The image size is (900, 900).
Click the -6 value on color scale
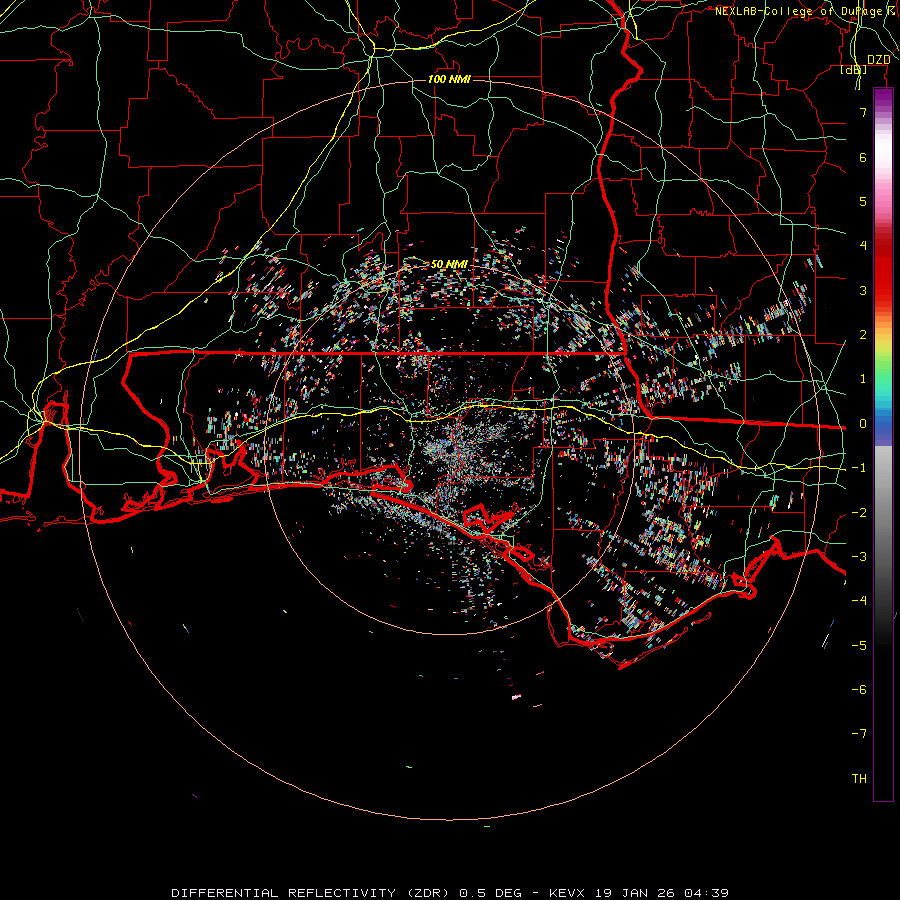[859, 690]
